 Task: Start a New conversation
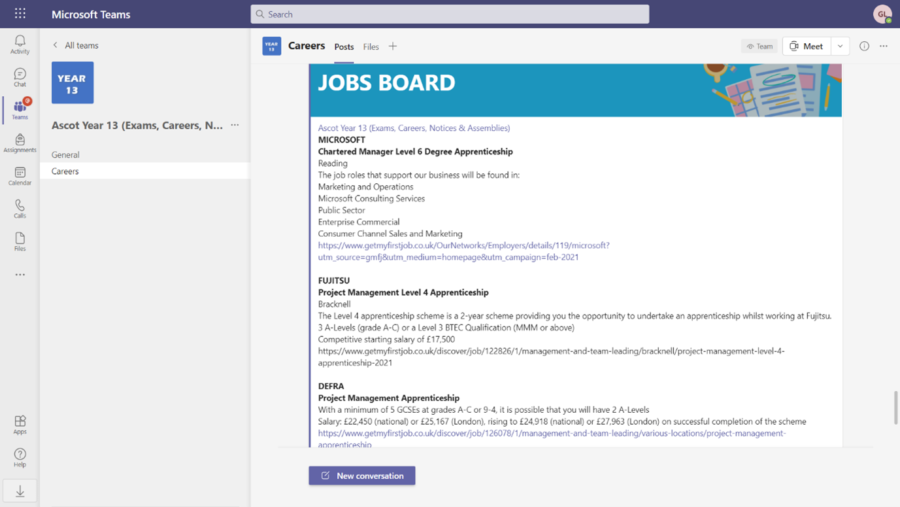pyautogui.click(x=362, y=475)
